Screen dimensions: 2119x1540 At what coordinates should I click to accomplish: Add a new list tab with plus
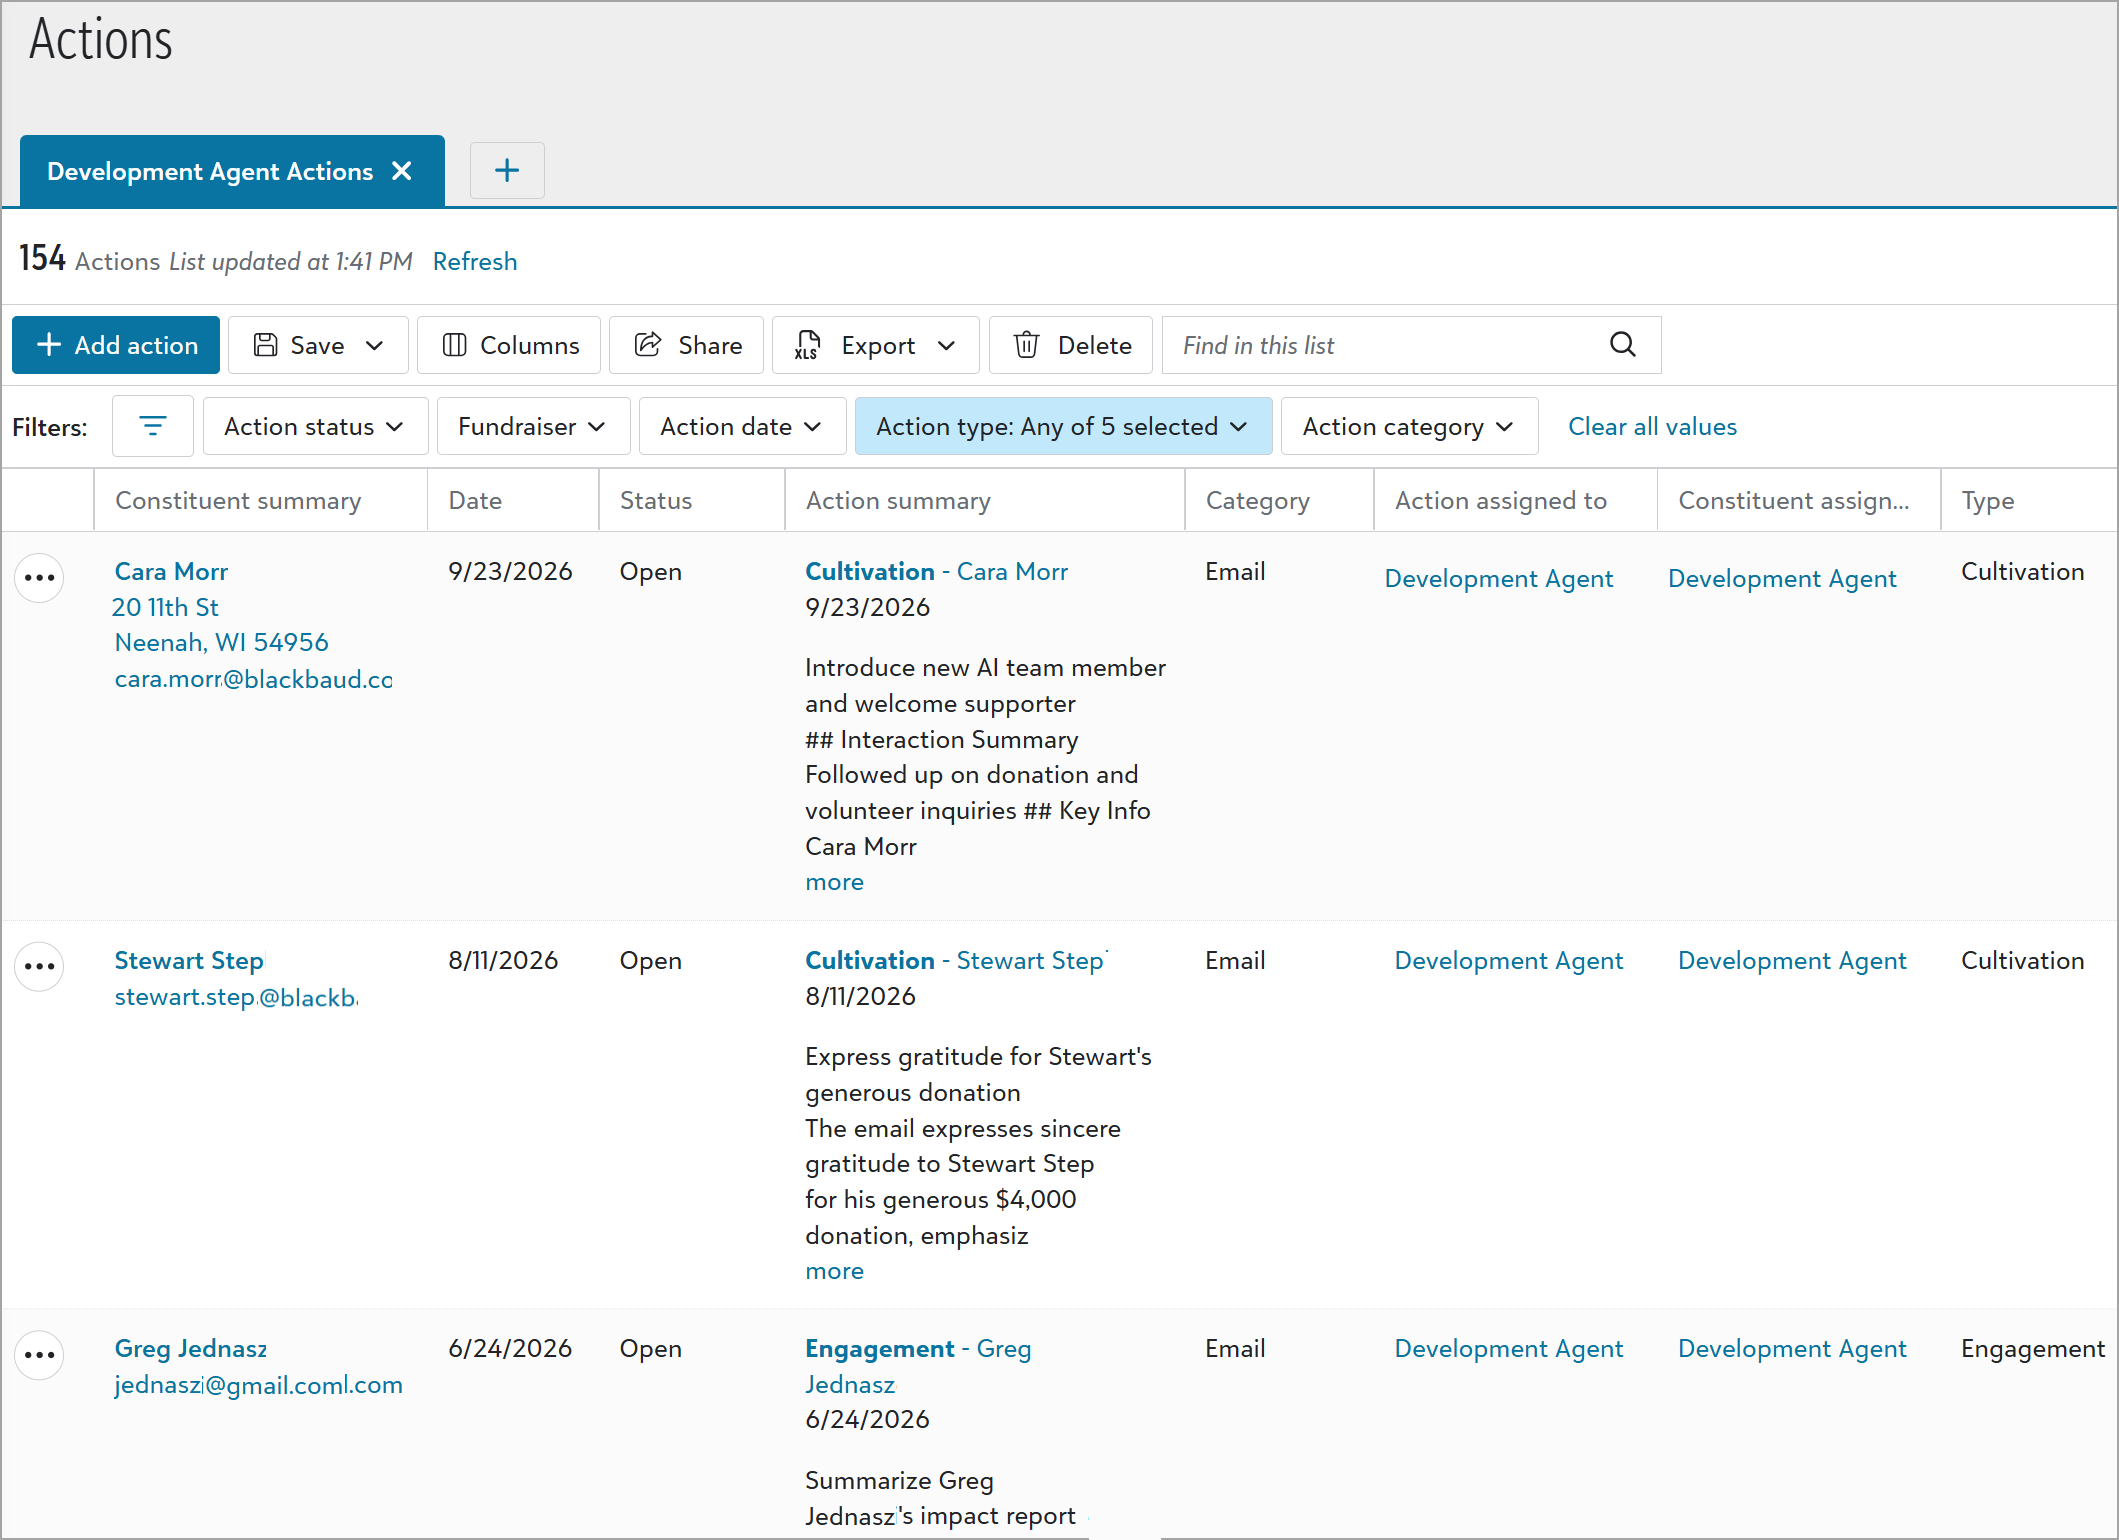507,170
